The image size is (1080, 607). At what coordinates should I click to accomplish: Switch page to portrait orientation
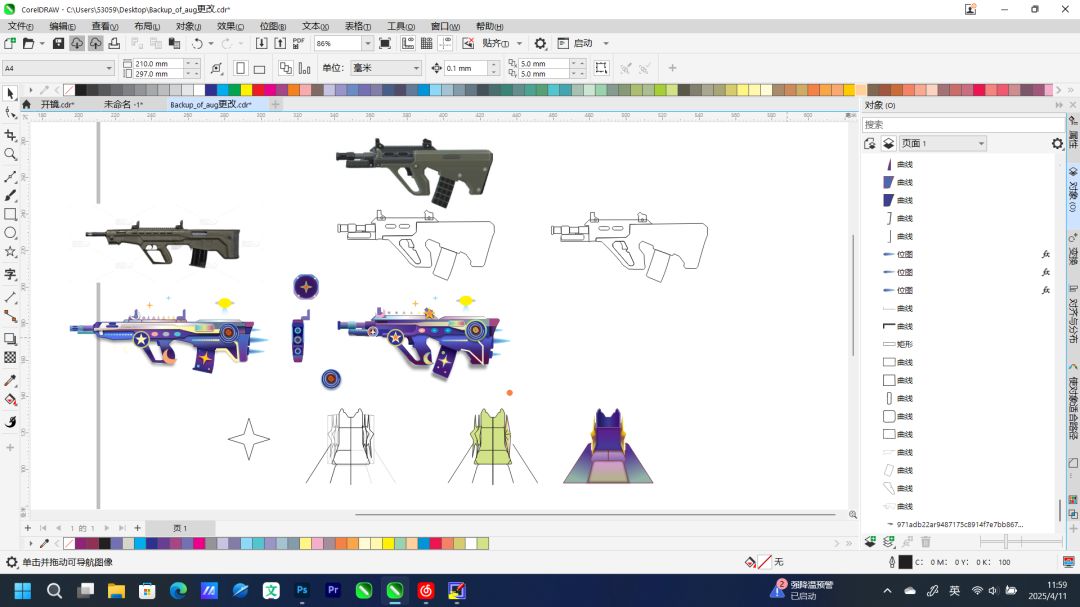[x=240, y=68]
